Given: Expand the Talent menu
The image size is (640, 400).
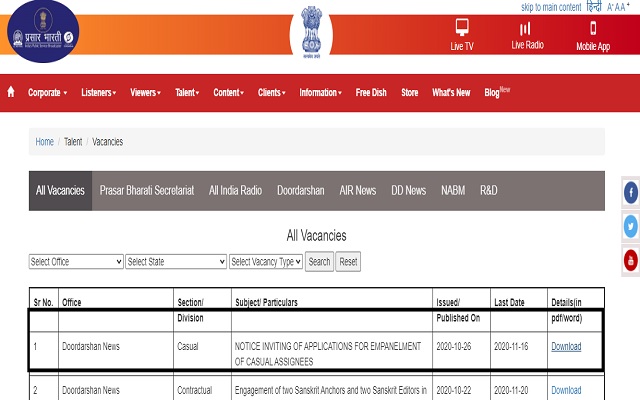Looking at the screenshot, I should 187,93.
